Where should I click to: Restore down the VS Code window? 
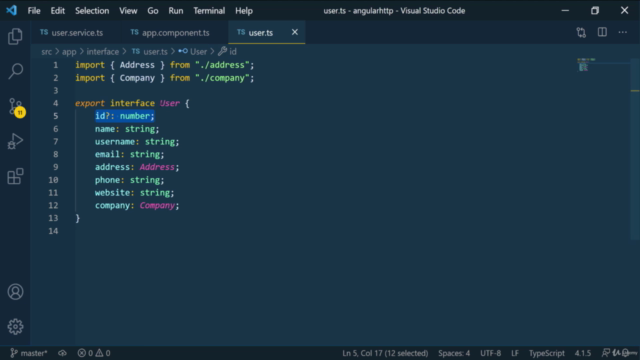pos(595,11)
